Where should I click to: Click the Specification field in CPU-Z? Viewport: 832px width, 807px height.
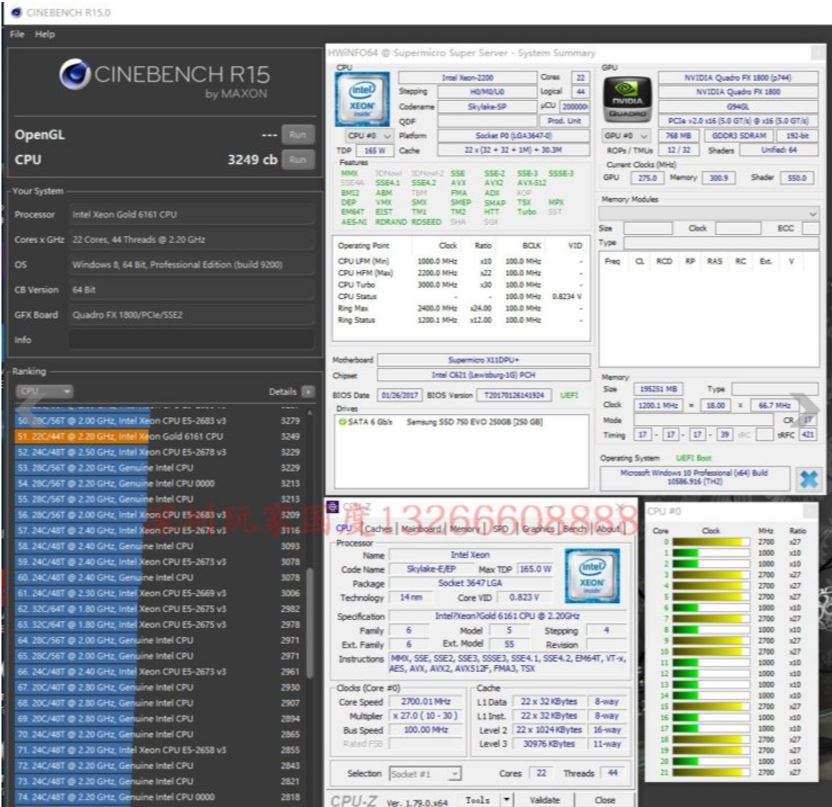coord(507,616)
